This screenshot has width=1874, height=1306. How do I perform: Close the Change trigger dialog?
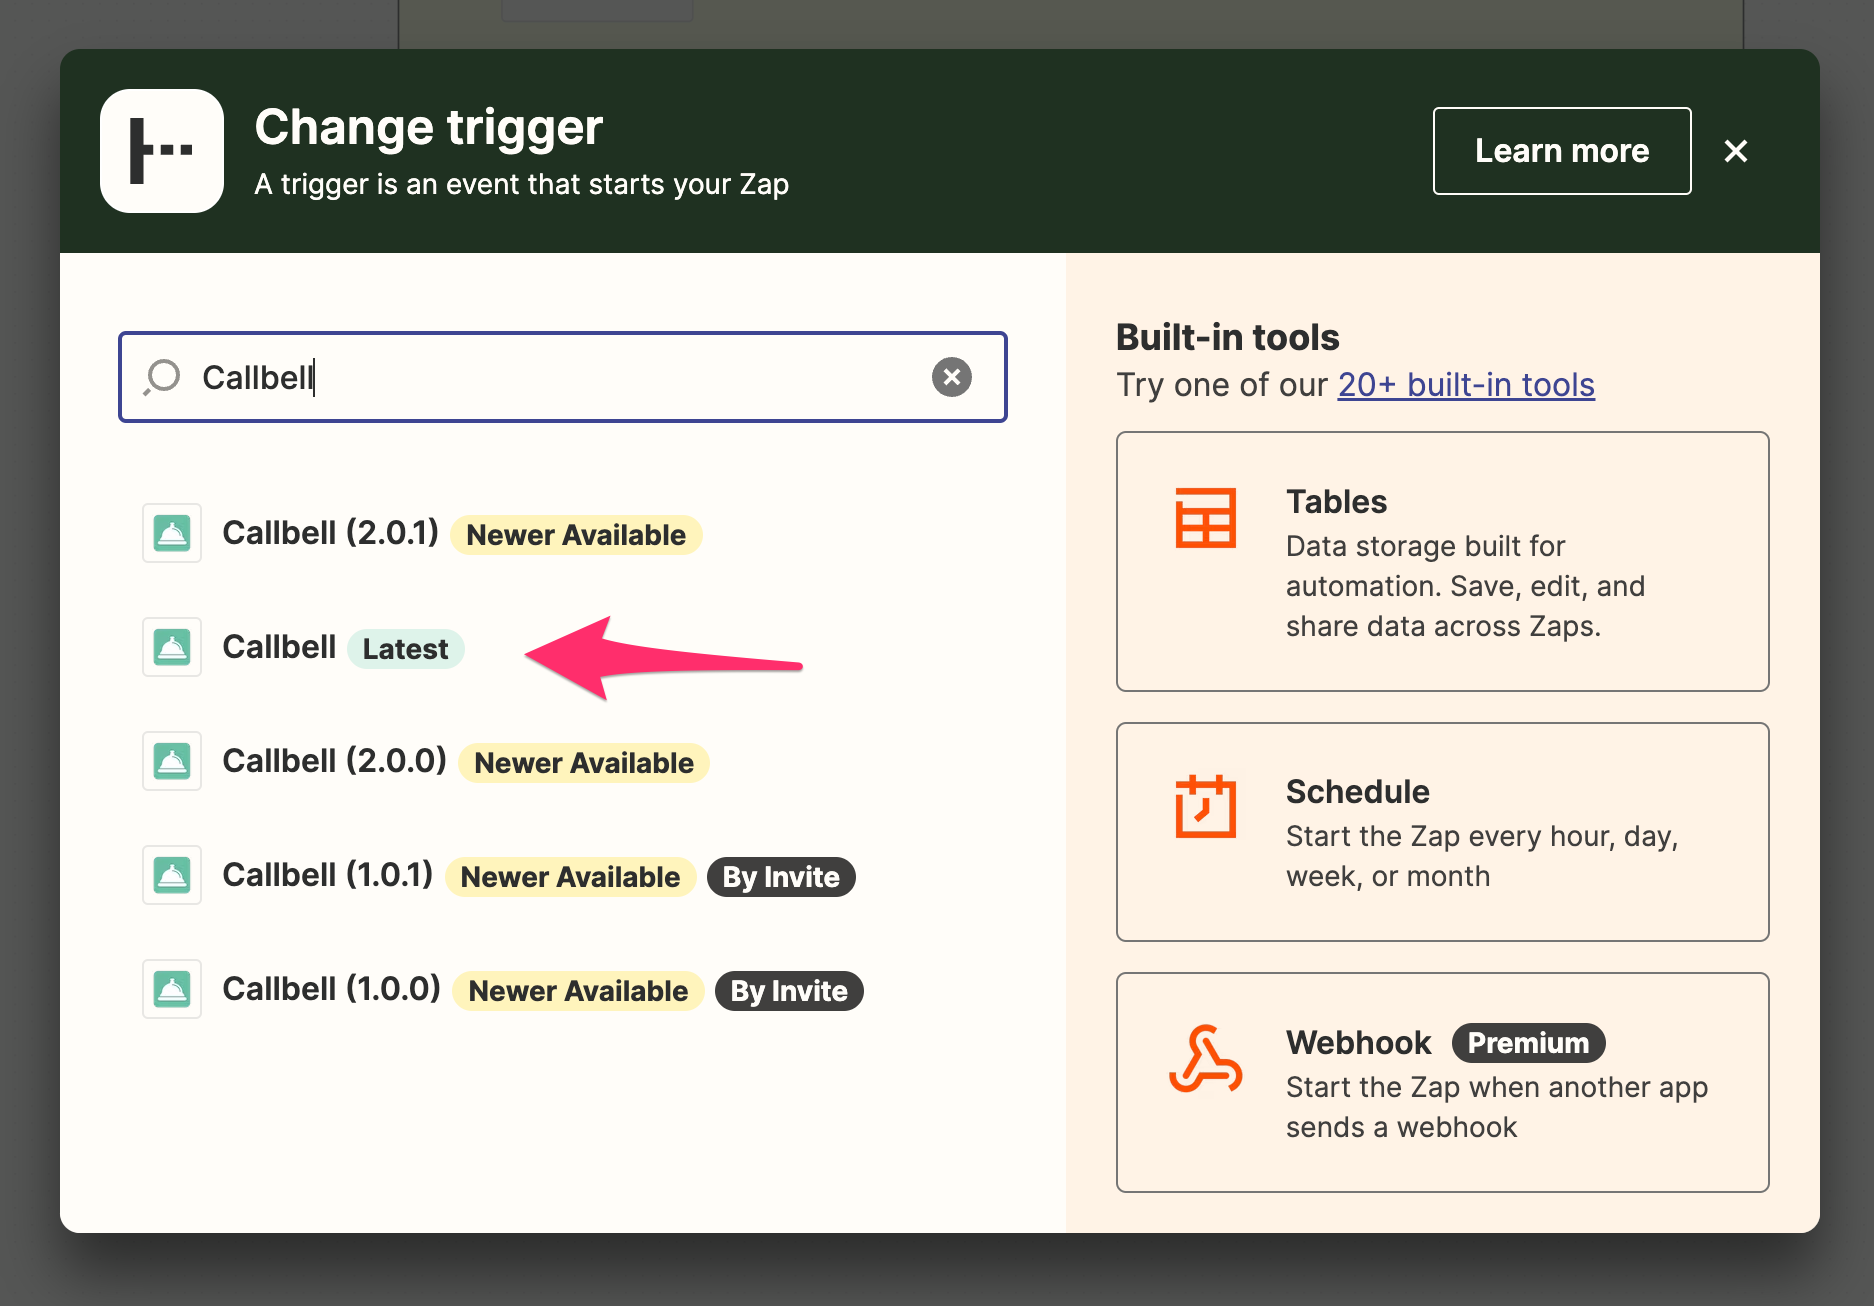(1736, 151)
